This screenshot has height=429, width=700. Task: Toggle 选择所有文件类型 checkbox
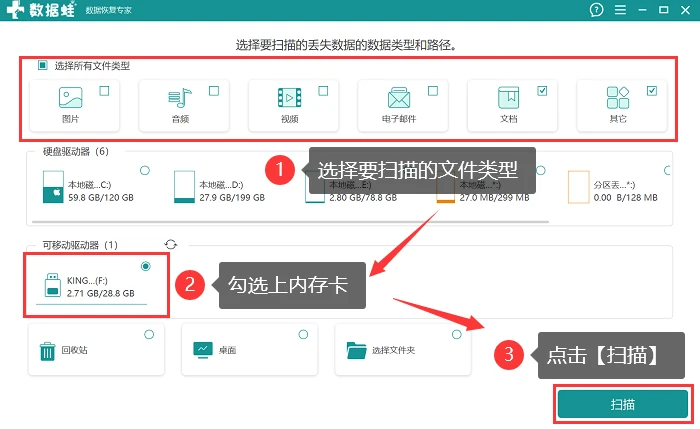click(x=42, y=66)
